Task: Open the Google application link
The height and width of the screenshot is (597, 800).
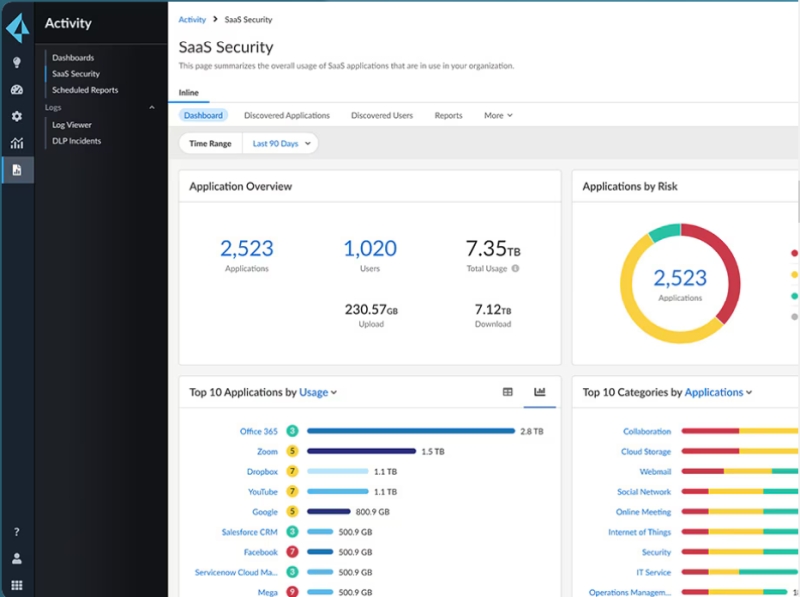Action: (x=265, y=511)
